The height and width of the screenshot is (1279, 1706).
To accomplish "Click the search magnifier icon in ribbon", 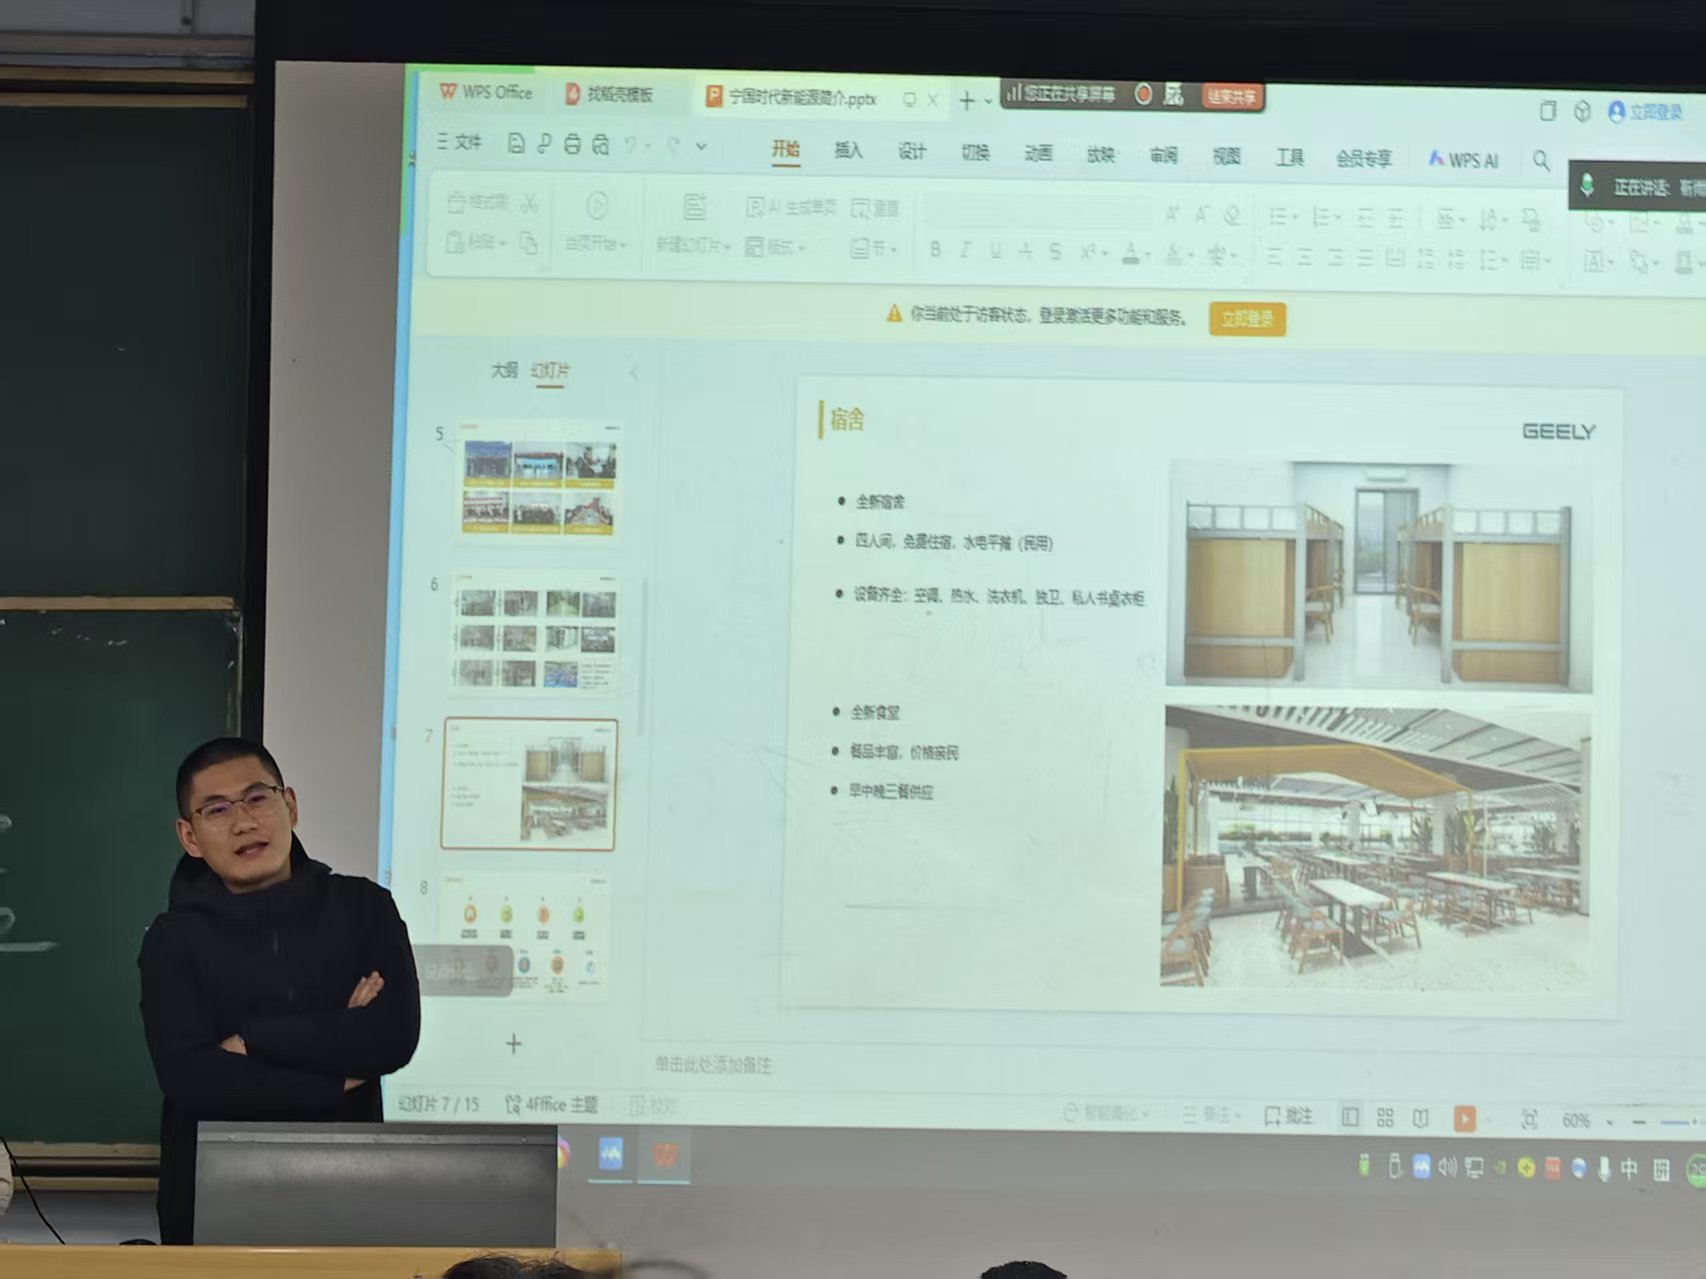I will (1541, 160).
